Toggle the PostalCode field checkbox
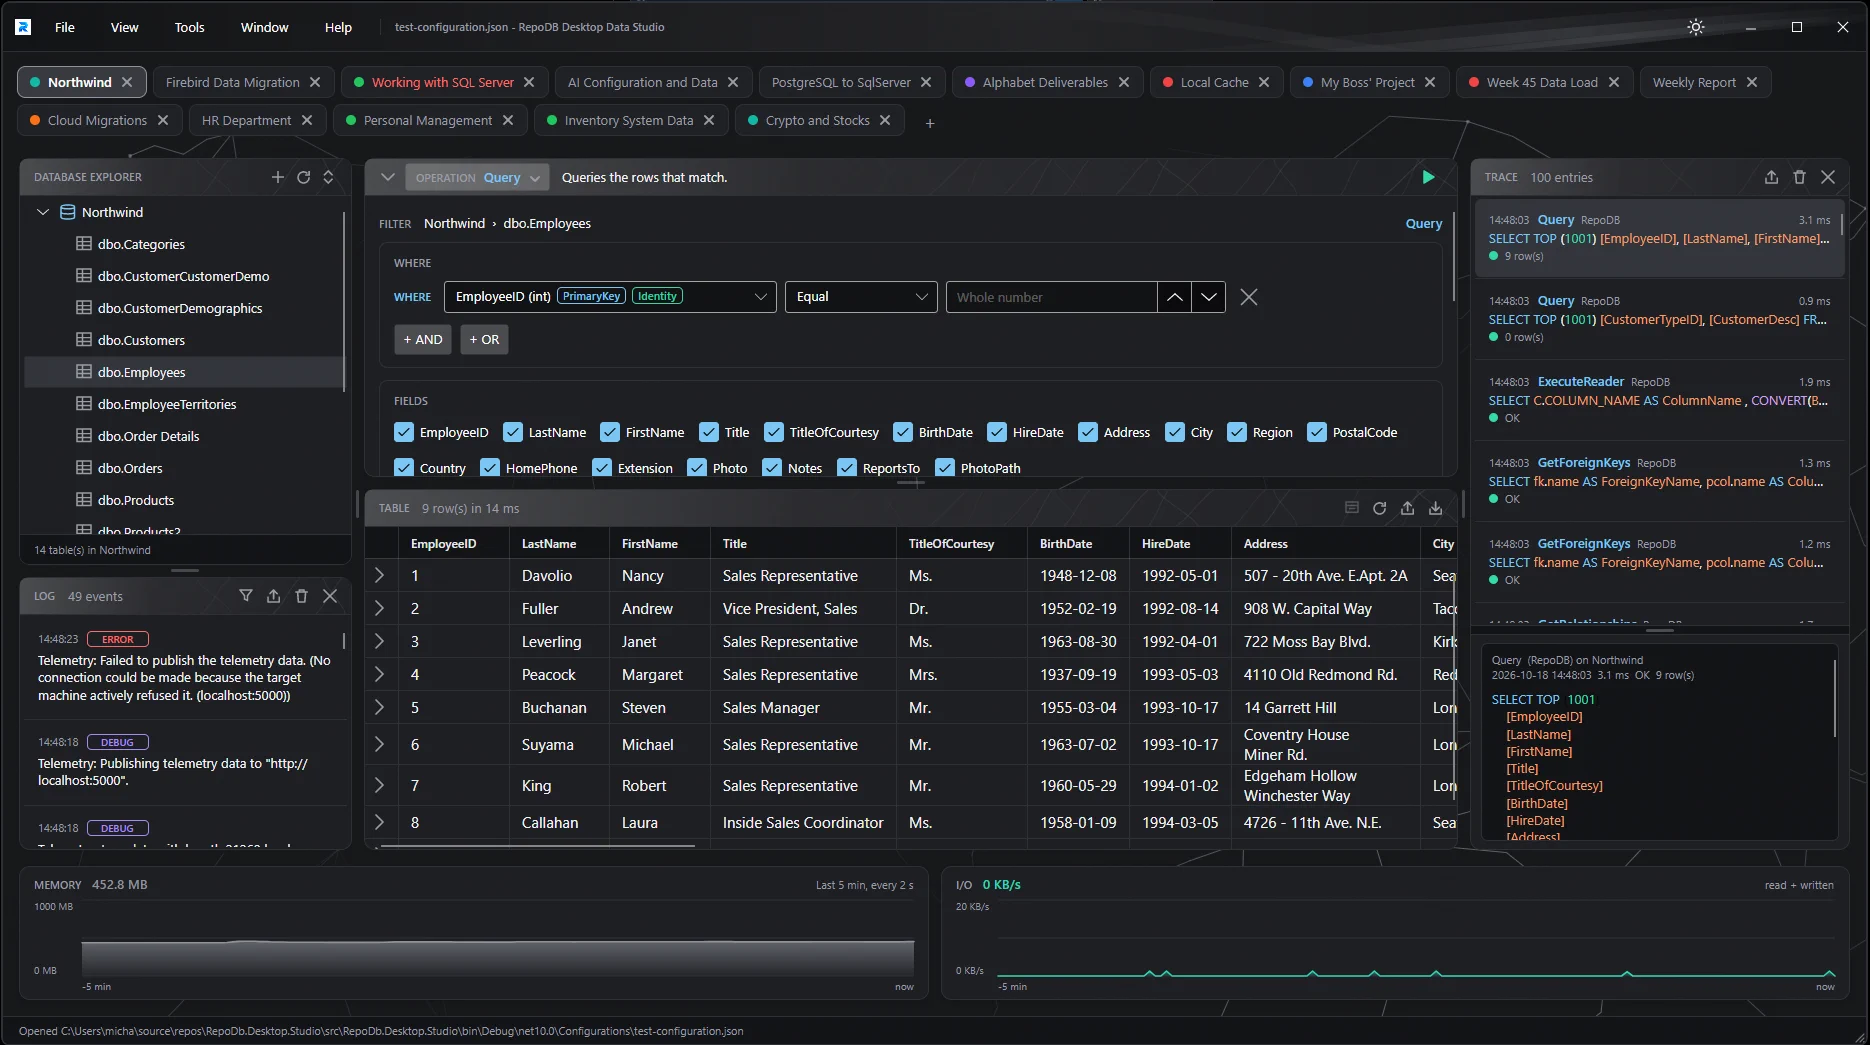Image resolution: width=1870 pixels, height=1045 pixels. tap(1317, 432)
